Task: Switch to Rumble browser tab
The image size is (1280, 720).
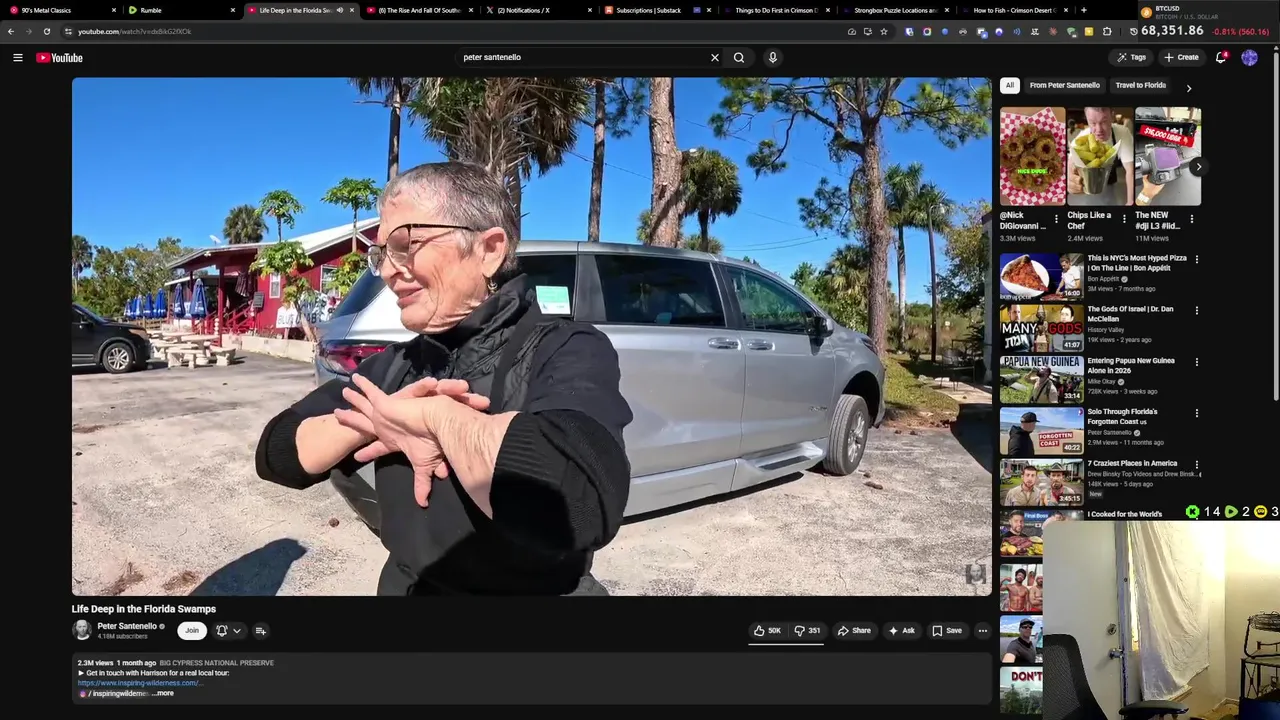Action: pos(180,10)
